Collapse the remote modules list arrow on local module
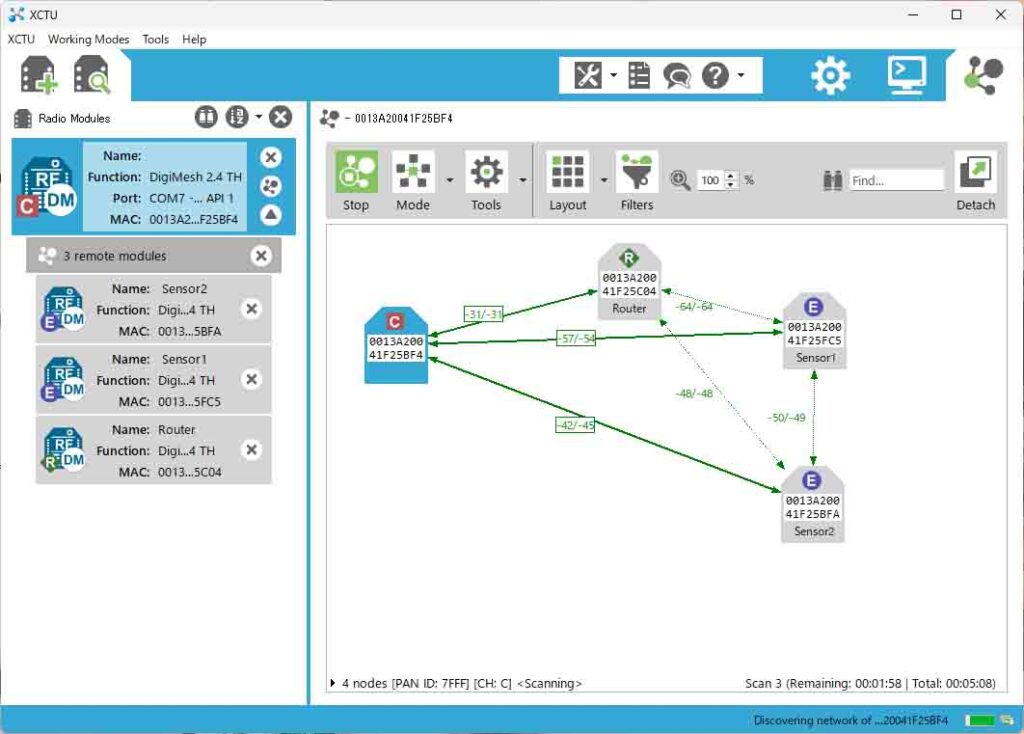Screen dimensions: 1024x734 (x=270, y=214)
